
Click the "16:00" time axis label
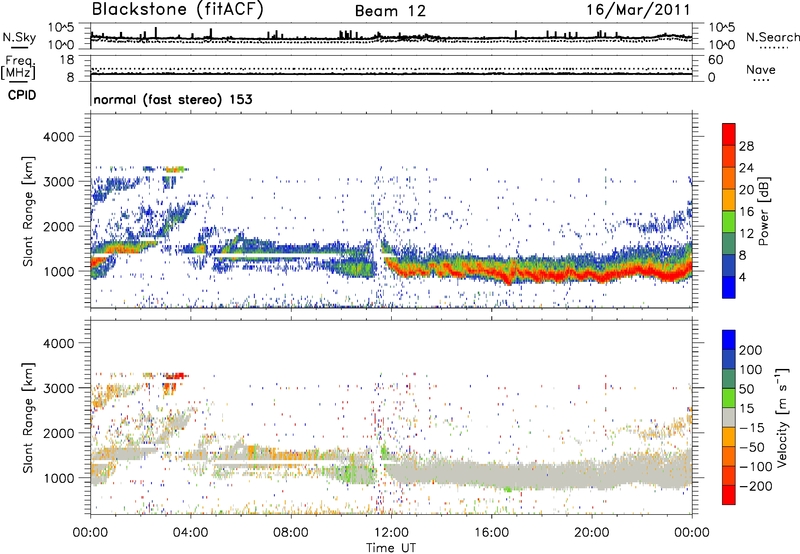491,533
